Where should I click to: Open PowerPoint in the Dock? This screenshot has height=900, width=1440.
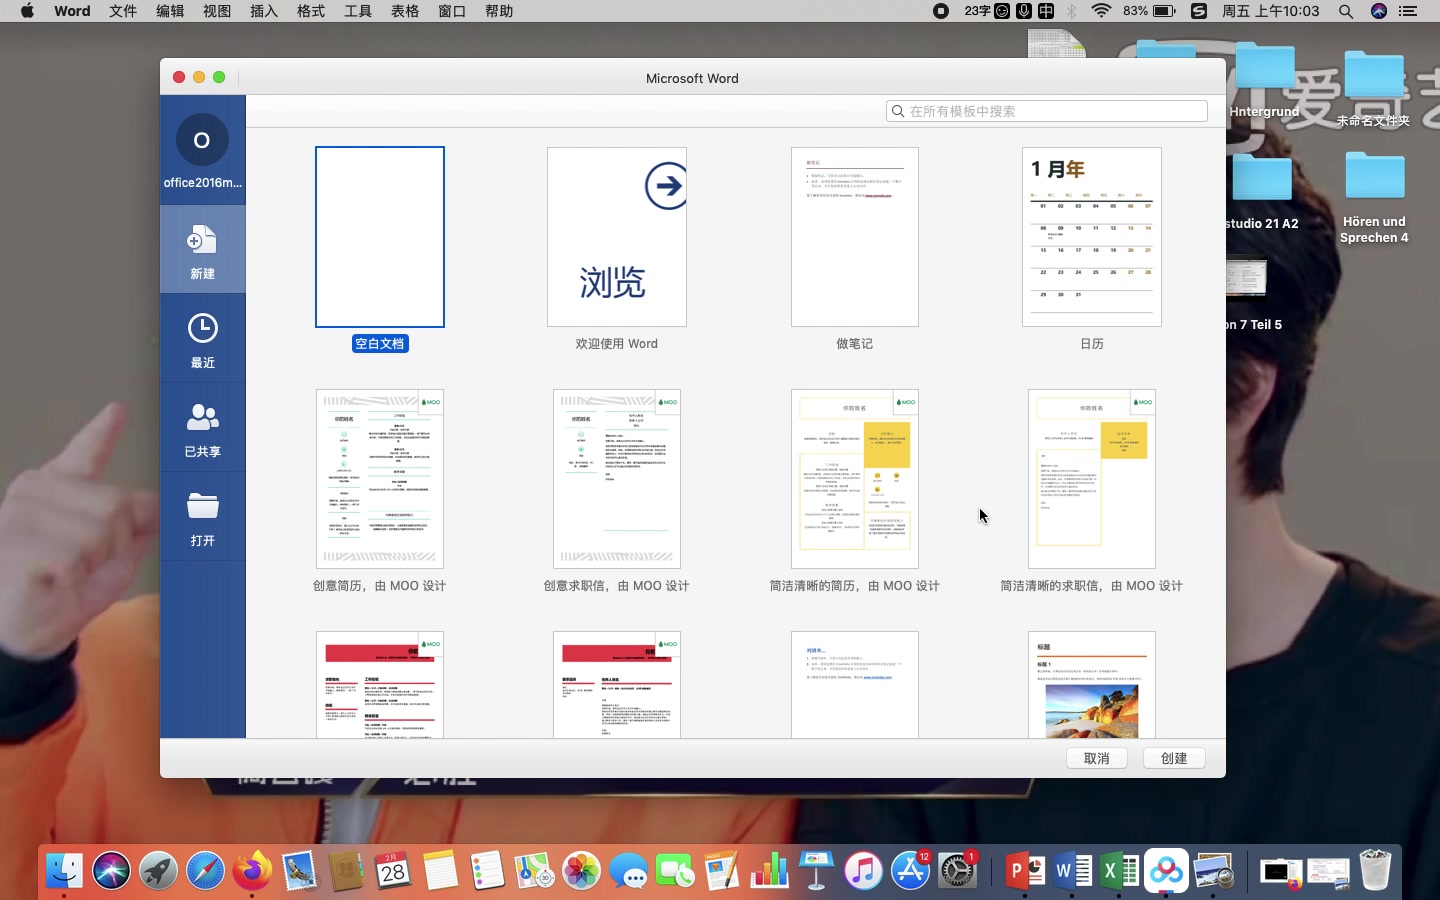point(1024,871)
